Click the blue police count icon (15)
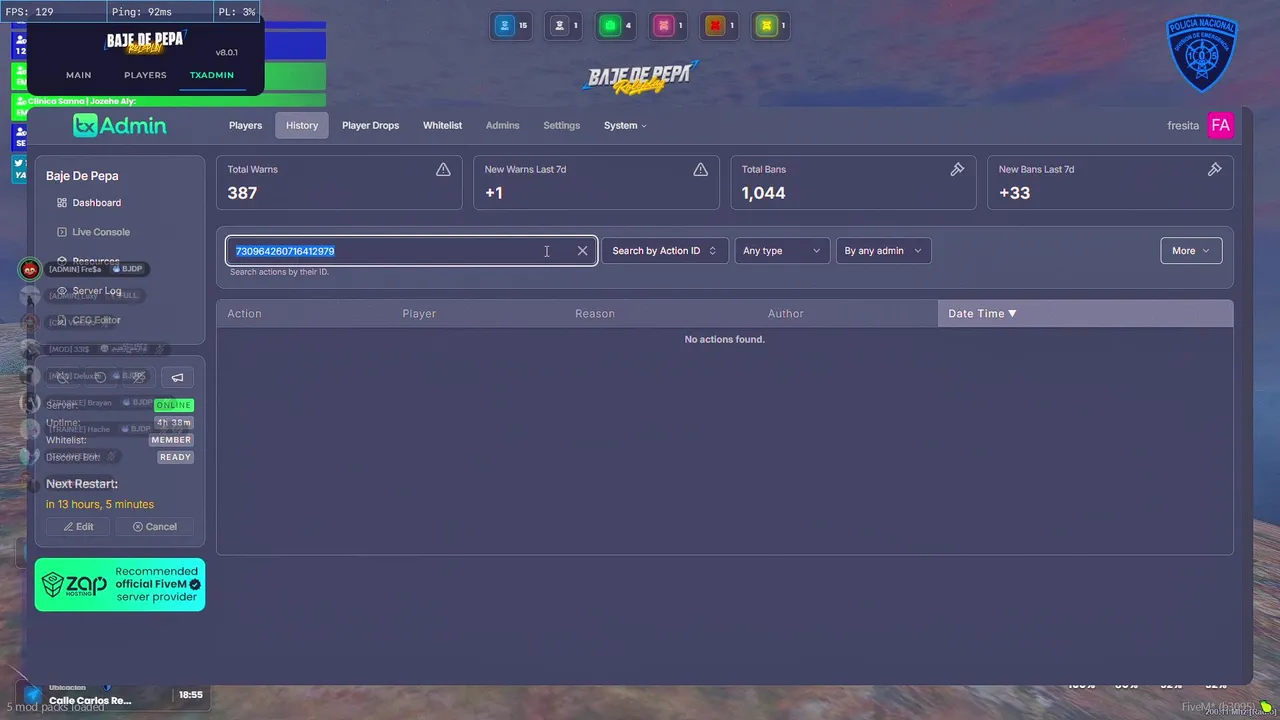This screenshot has width=1280, height=720. (505, 26)
